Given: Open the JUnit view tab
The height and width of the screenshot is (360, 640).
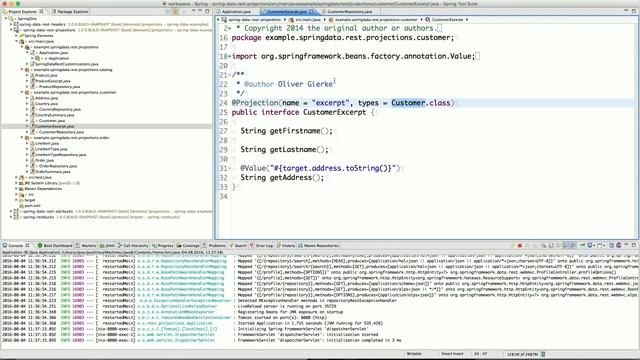Looking at the screenshot, I should (107, 246).
